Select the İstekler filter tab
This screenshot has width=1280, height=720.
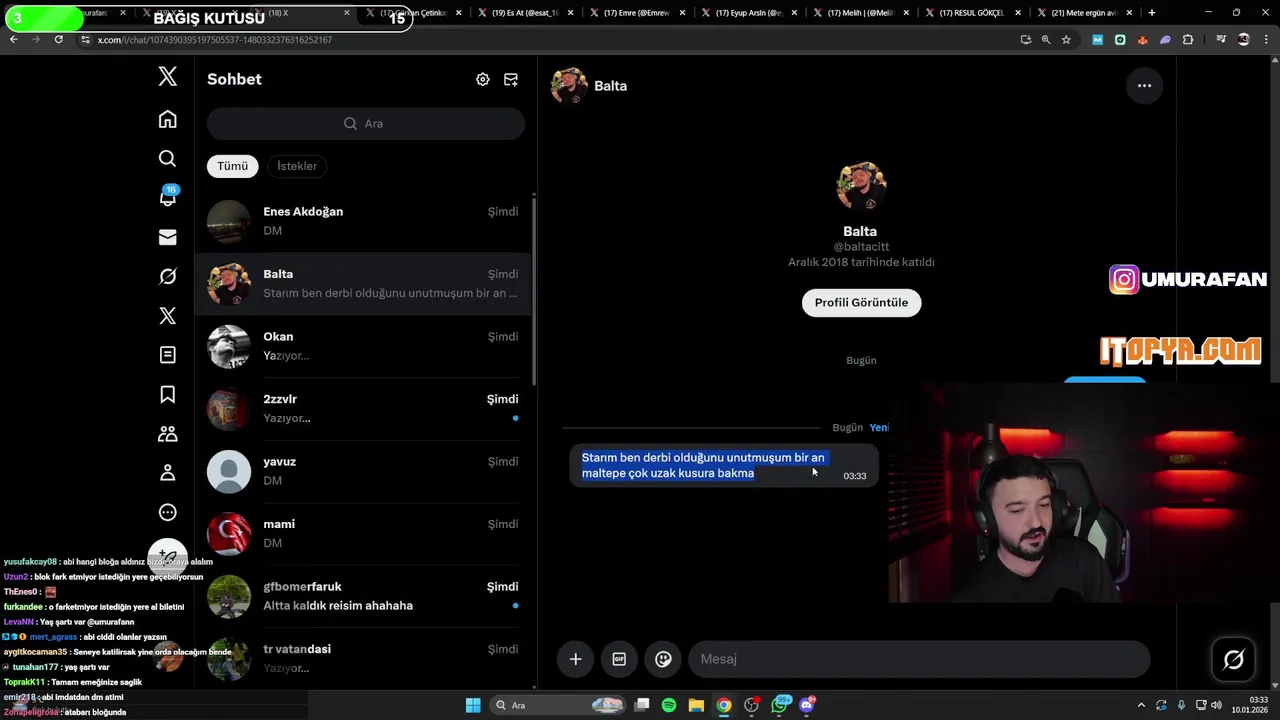[x=297, y=166]
